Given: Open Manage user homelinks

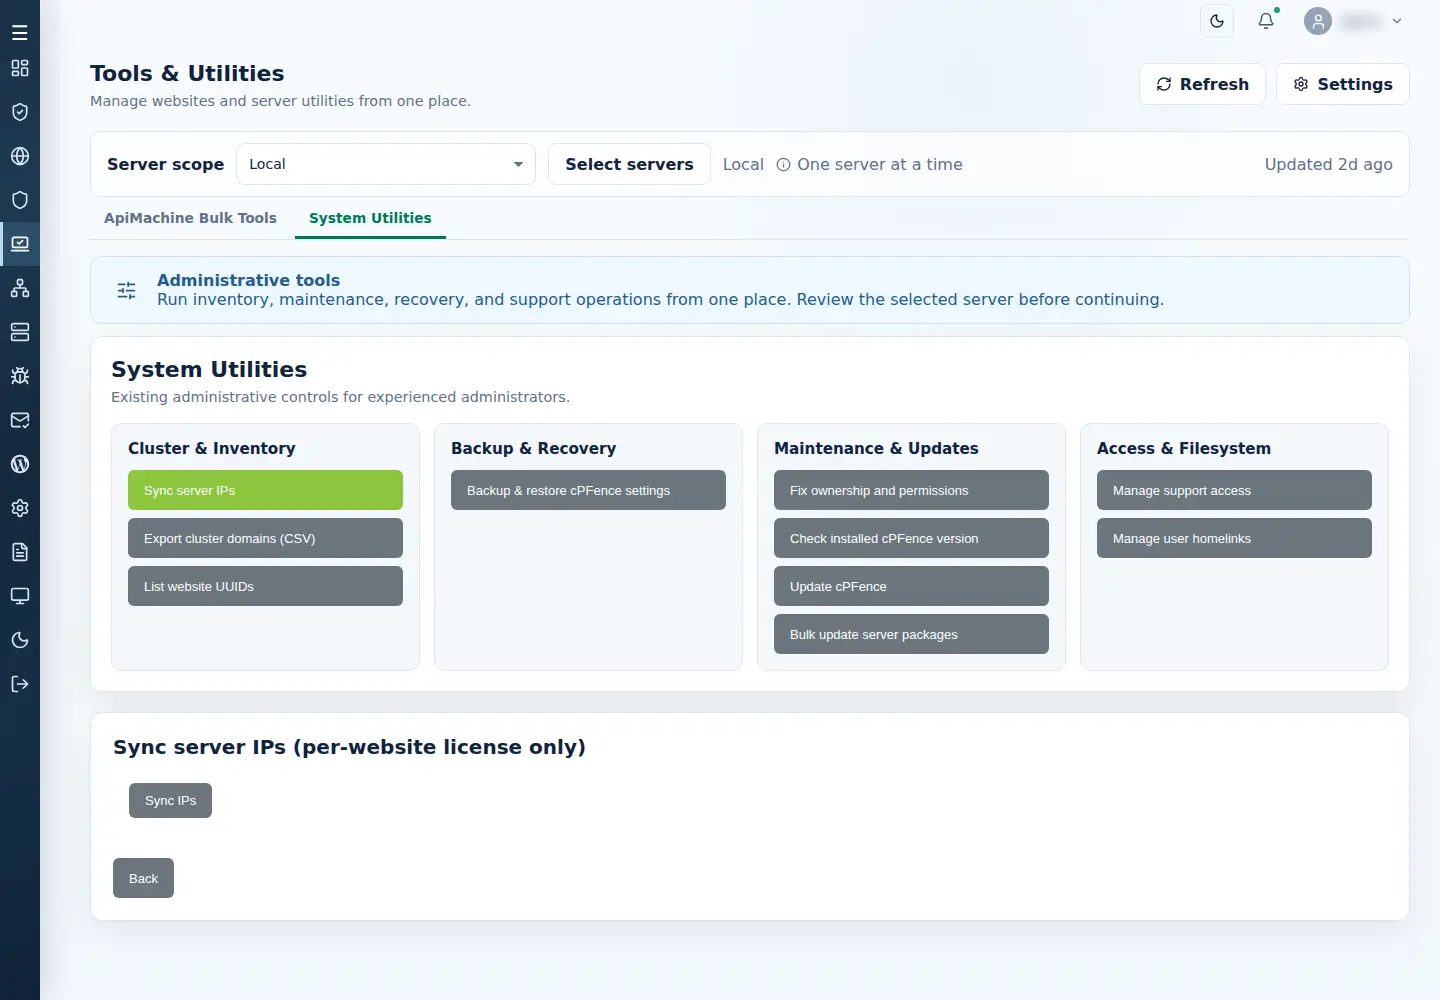Looking at the screenshot, I should (1234, 538).
